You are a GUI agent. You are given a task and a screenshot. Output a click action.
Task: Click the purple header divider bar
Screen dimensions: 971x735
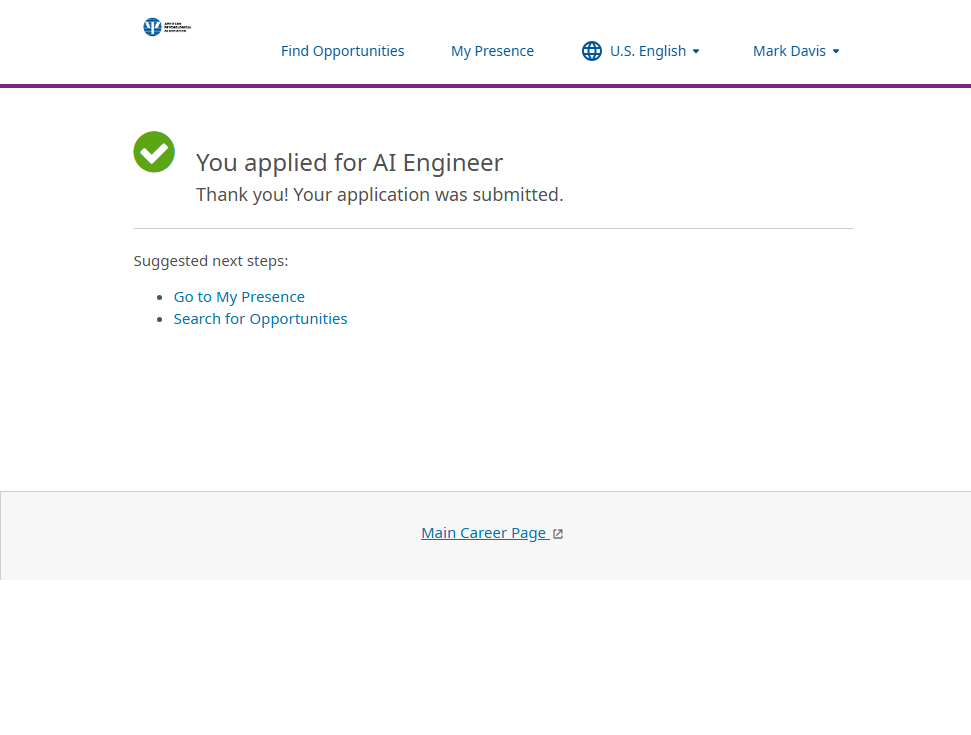click(x=485, y=86)
